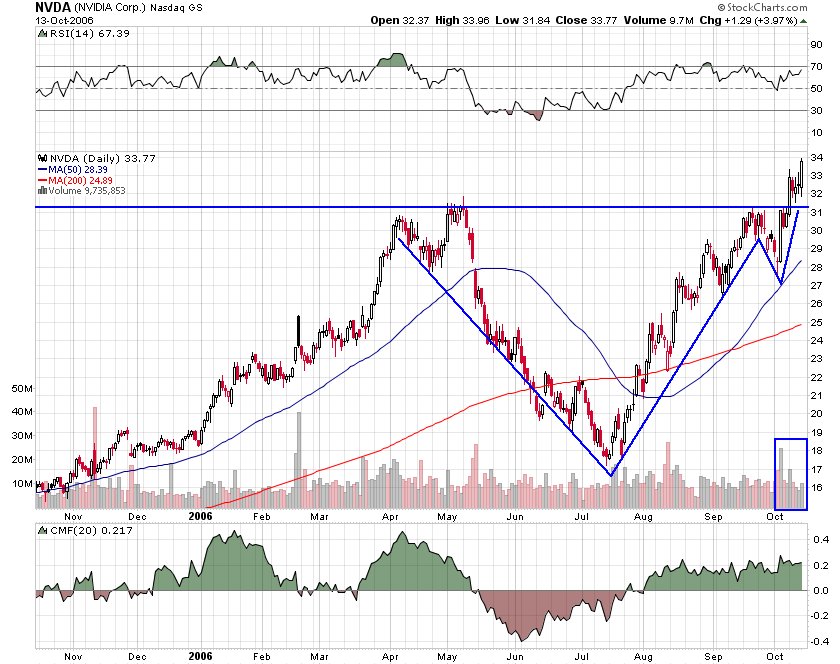
Task: Click the Nasdaq GS exchange label
Action: [x=176, y=8]
